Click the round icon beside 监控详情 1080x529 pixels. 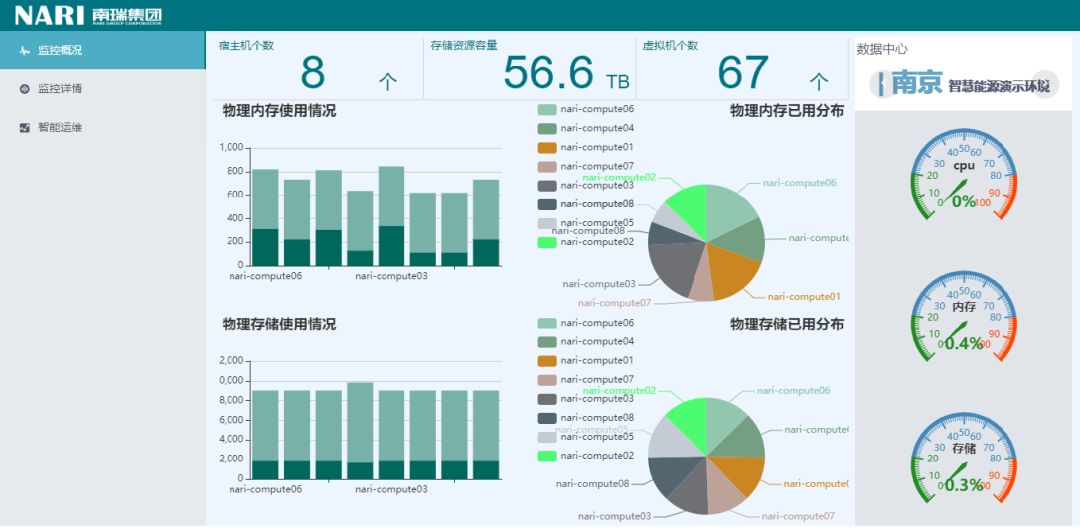click(x=25, y=89)
